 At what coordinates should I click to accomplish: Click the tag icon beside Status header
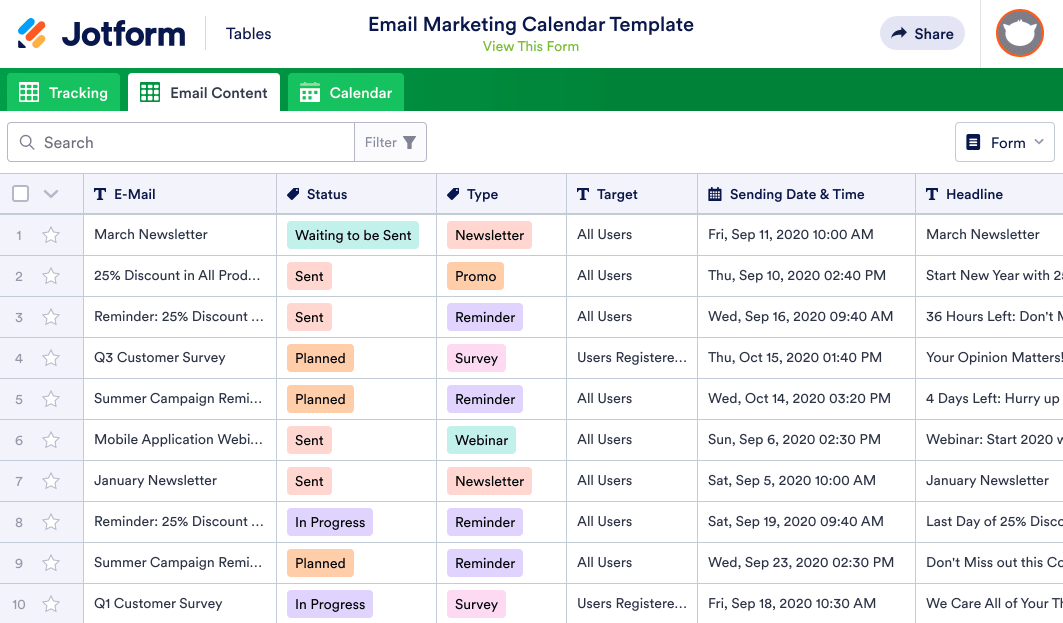point(294,193)
